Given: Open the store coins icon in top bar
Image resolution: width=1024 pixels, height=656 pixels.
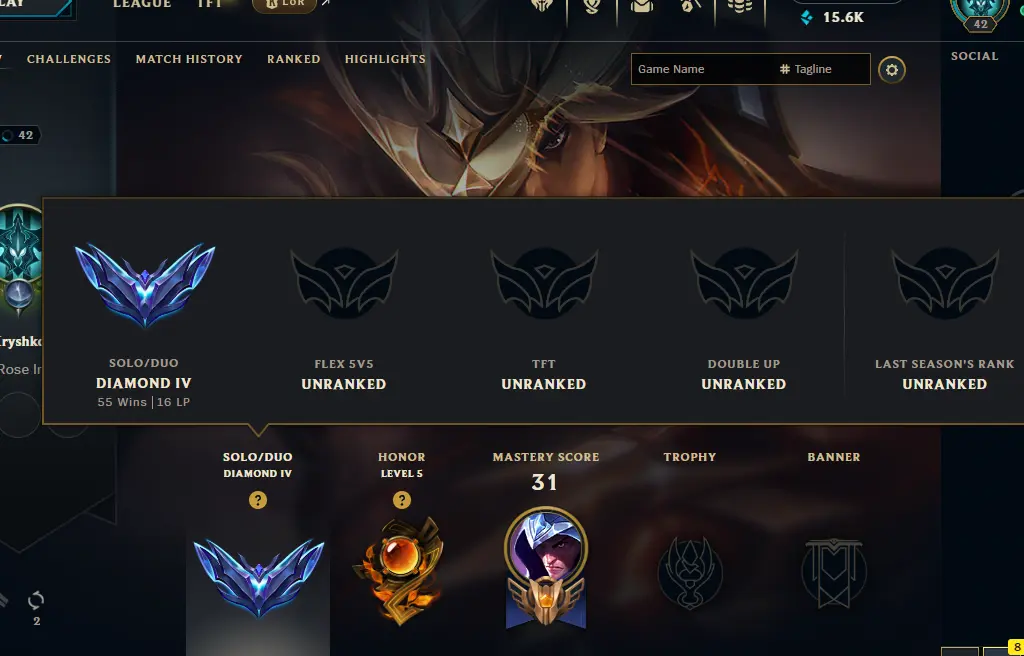Looking at the screenshot, I should (x=740, y=7).
